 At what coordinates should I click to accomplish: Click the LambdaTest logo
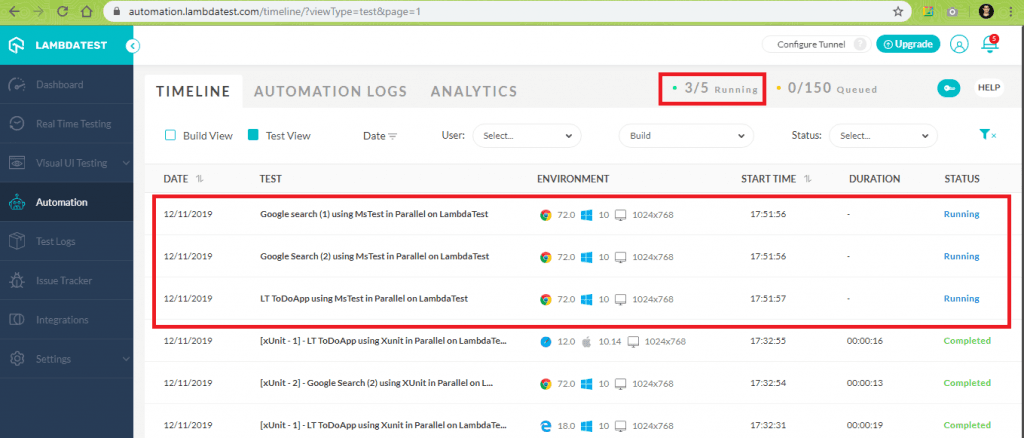pyautogui.click(x=60, y=45)
